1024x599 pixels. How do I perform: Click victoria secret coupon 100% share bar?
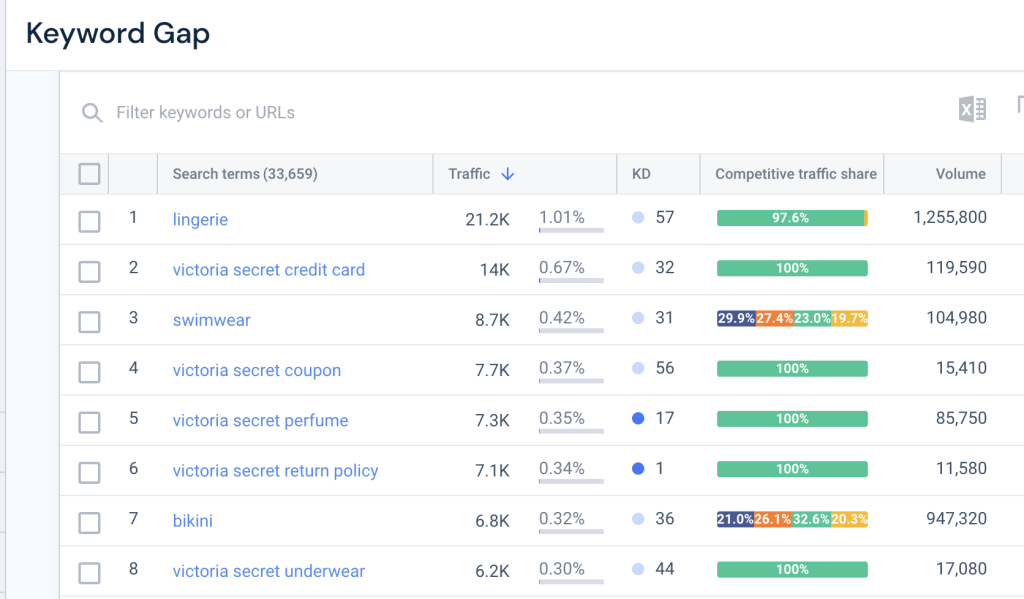click(792, 369)
